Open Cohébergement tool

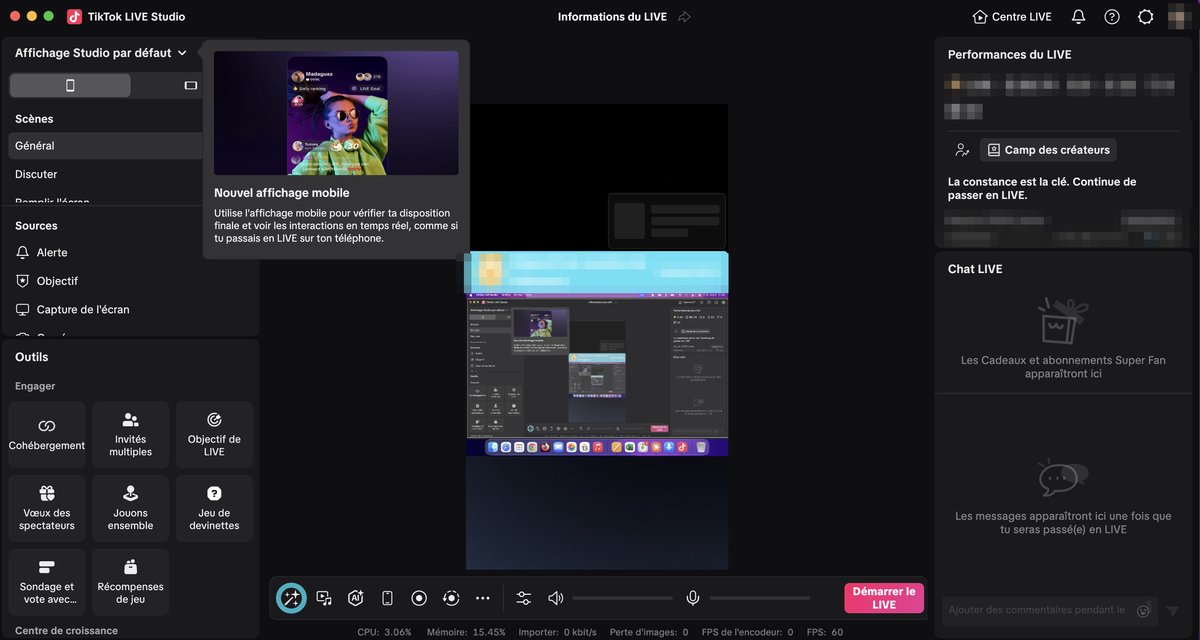pyautogui.click(x=46, y=435)
